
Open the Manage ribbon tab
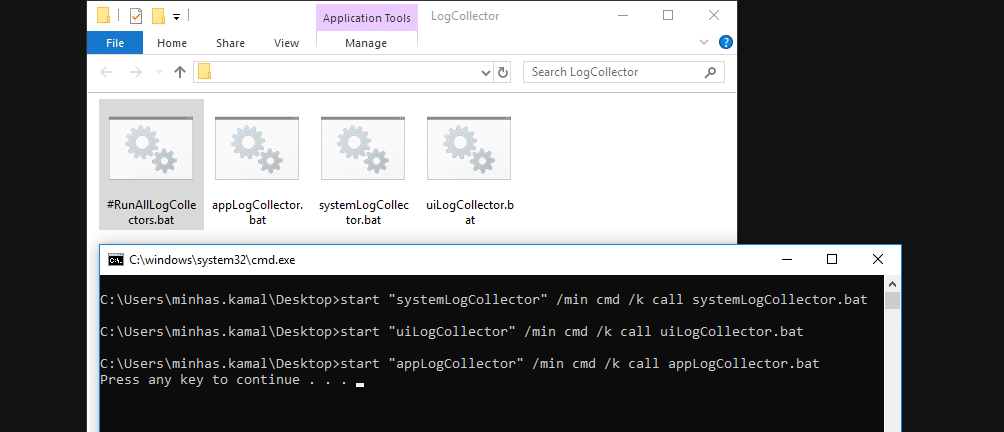click(366, 43)
